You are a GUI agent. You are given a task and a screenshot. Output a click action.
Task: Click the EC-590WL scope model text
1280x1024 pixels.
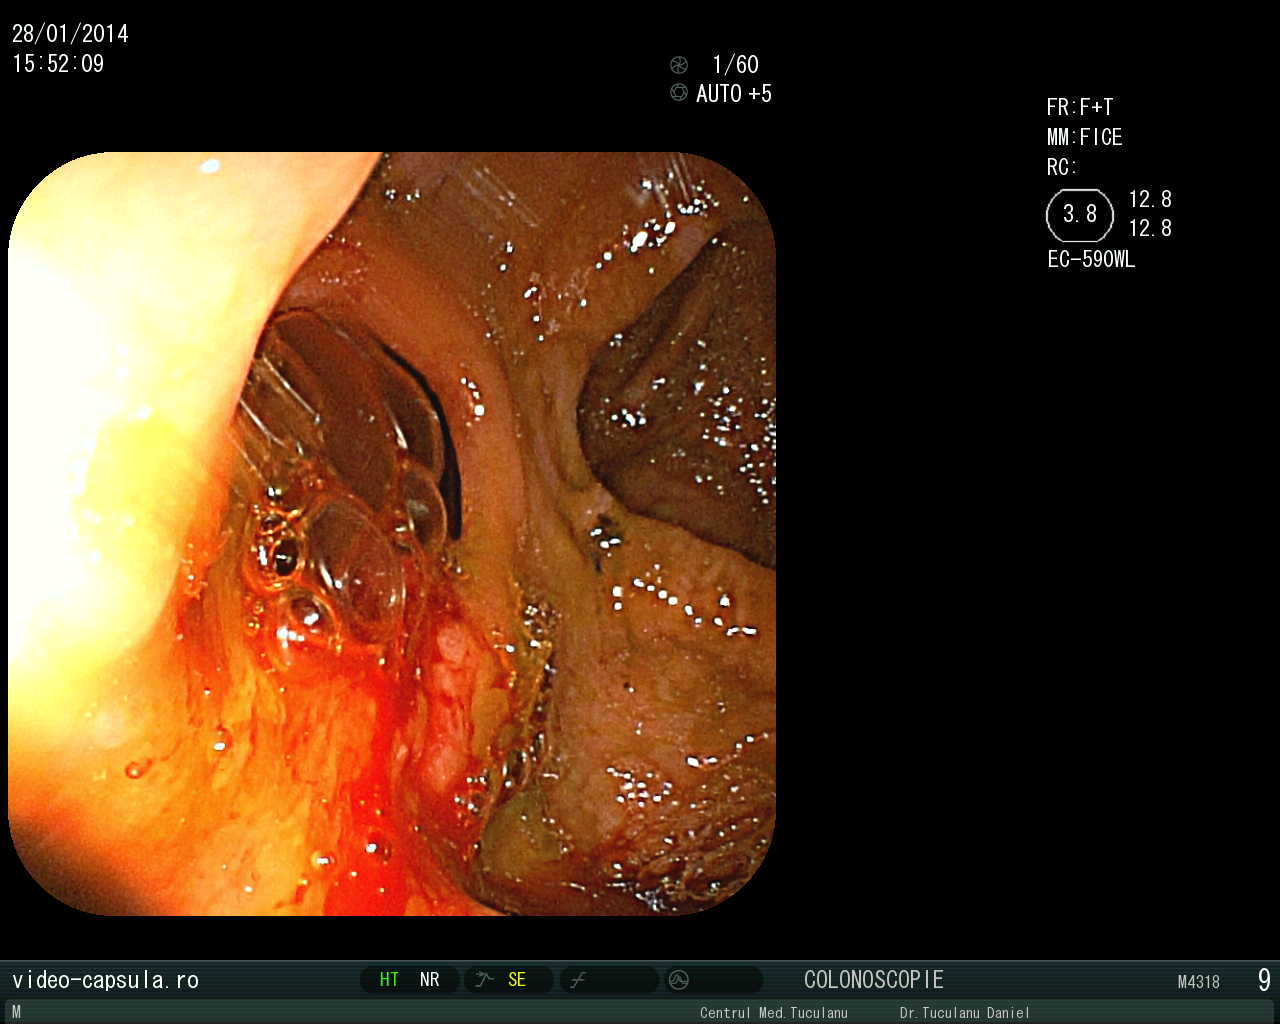click(x=1091, y=260)
